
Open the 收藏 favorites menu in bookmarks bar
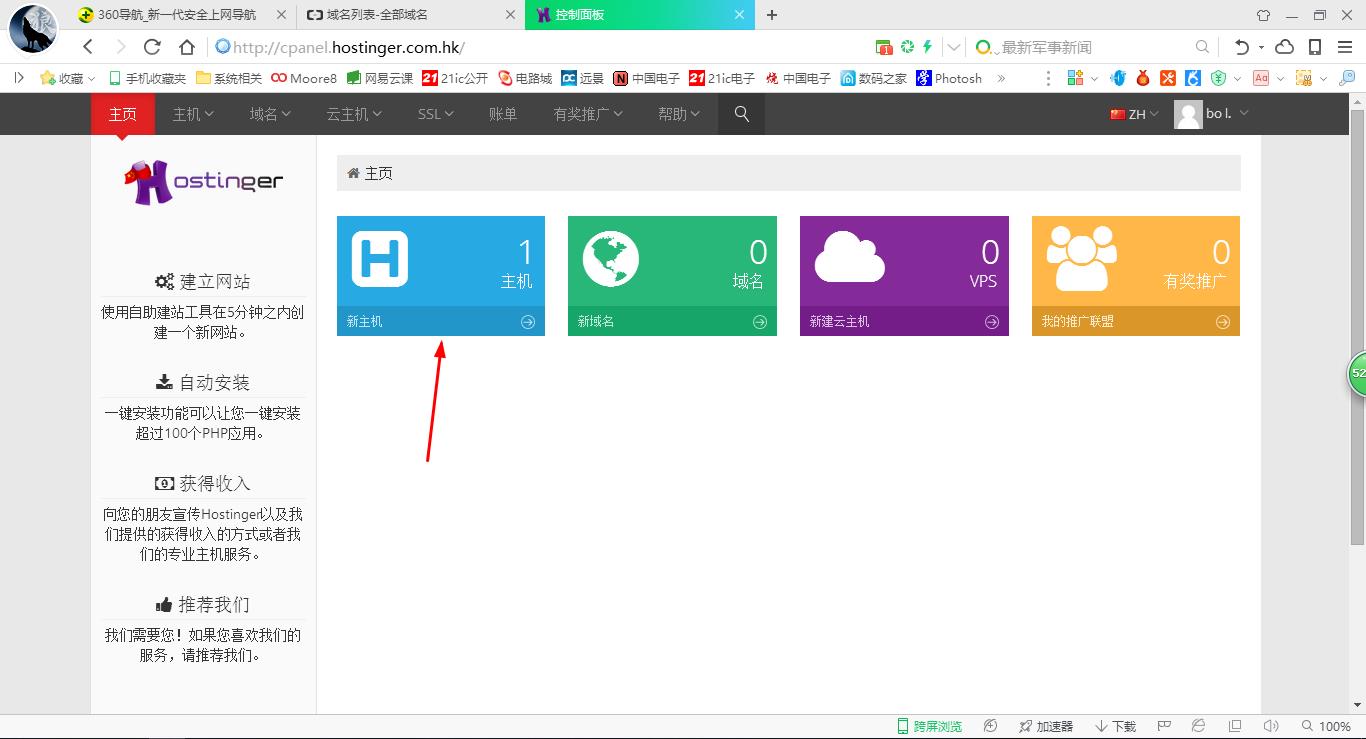[x=67, y=78]
